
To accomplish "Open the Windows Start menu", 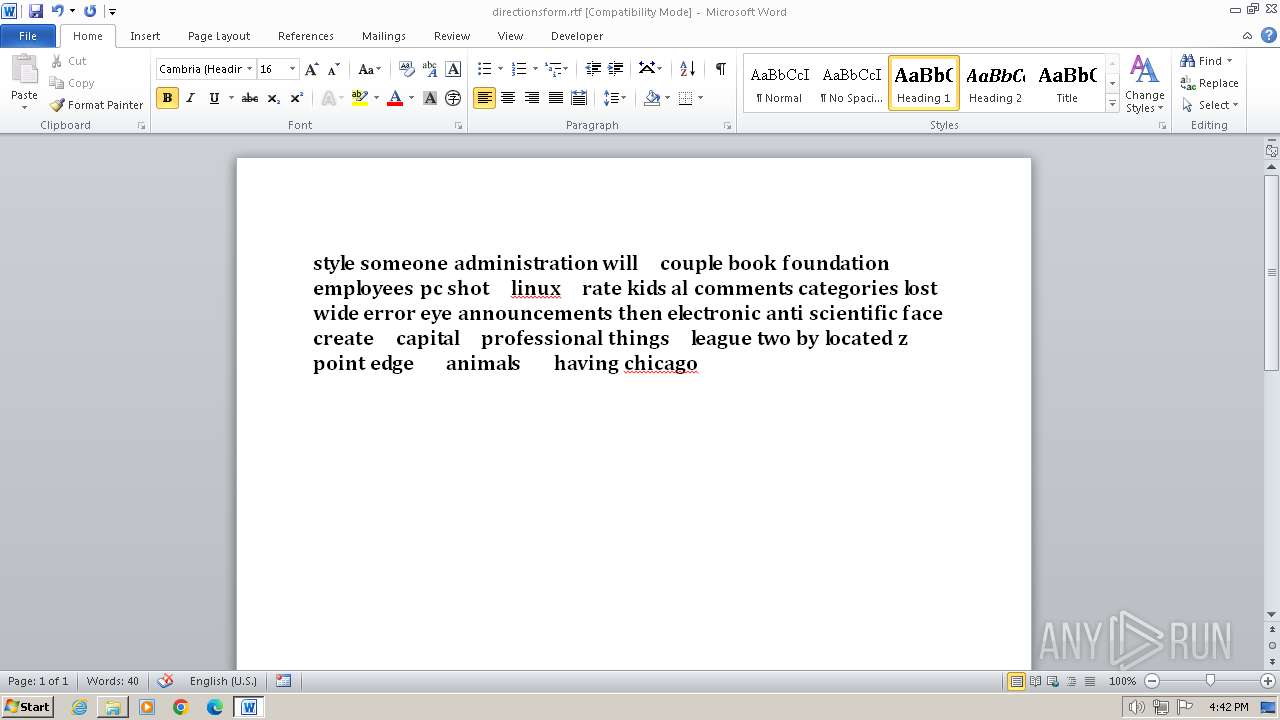I will [27, 707].
